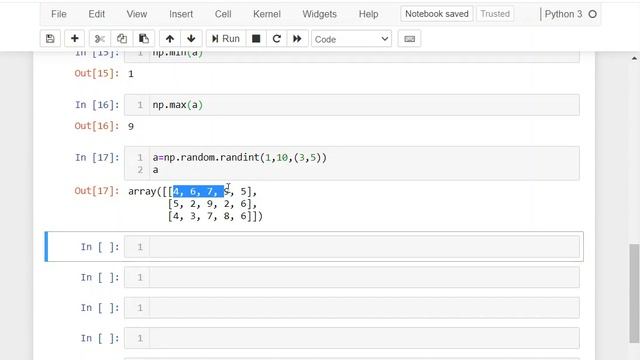This screenshot has height=360, width=640.
Task: Copy selected cells using the copy icon
Action: [x=122, y=39]
